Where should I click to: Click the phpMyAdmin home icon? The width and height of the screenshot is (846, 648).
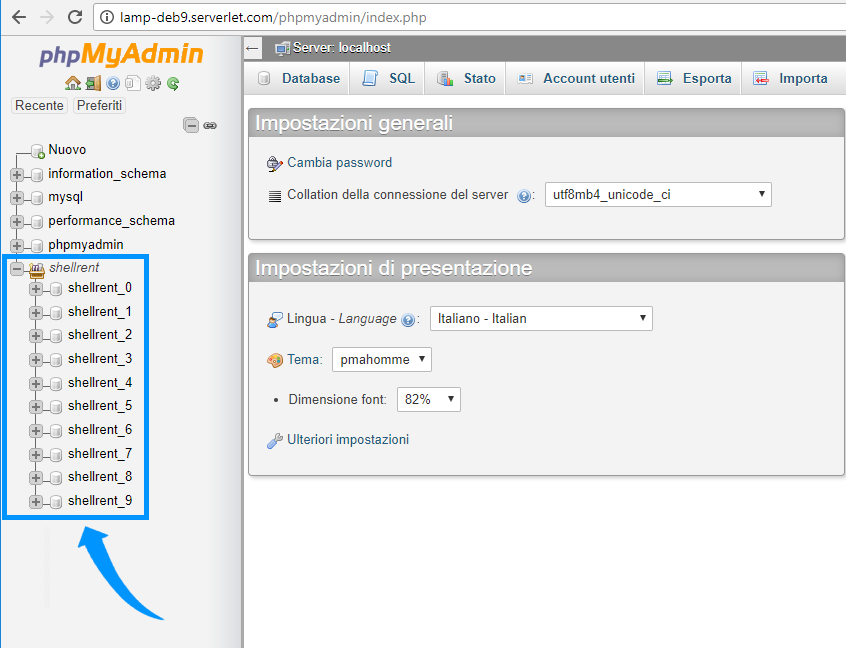pos(73,84)
